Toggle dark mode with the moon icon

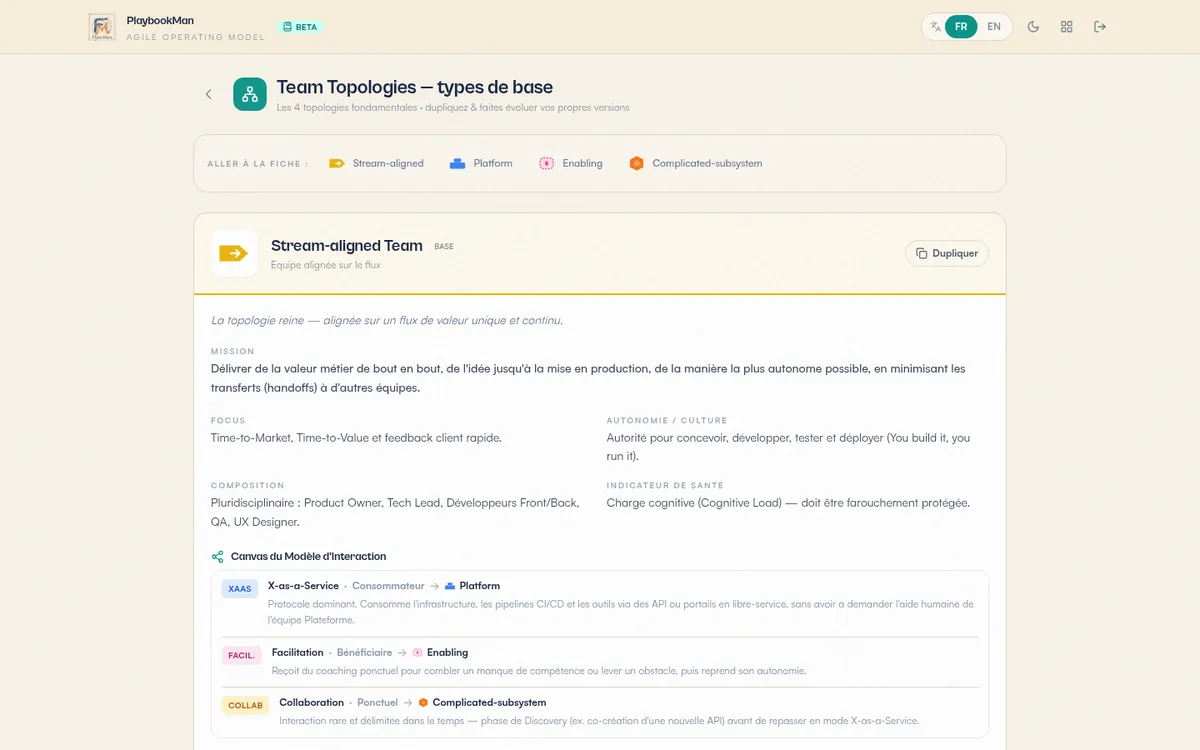[x=1034, y=27]
